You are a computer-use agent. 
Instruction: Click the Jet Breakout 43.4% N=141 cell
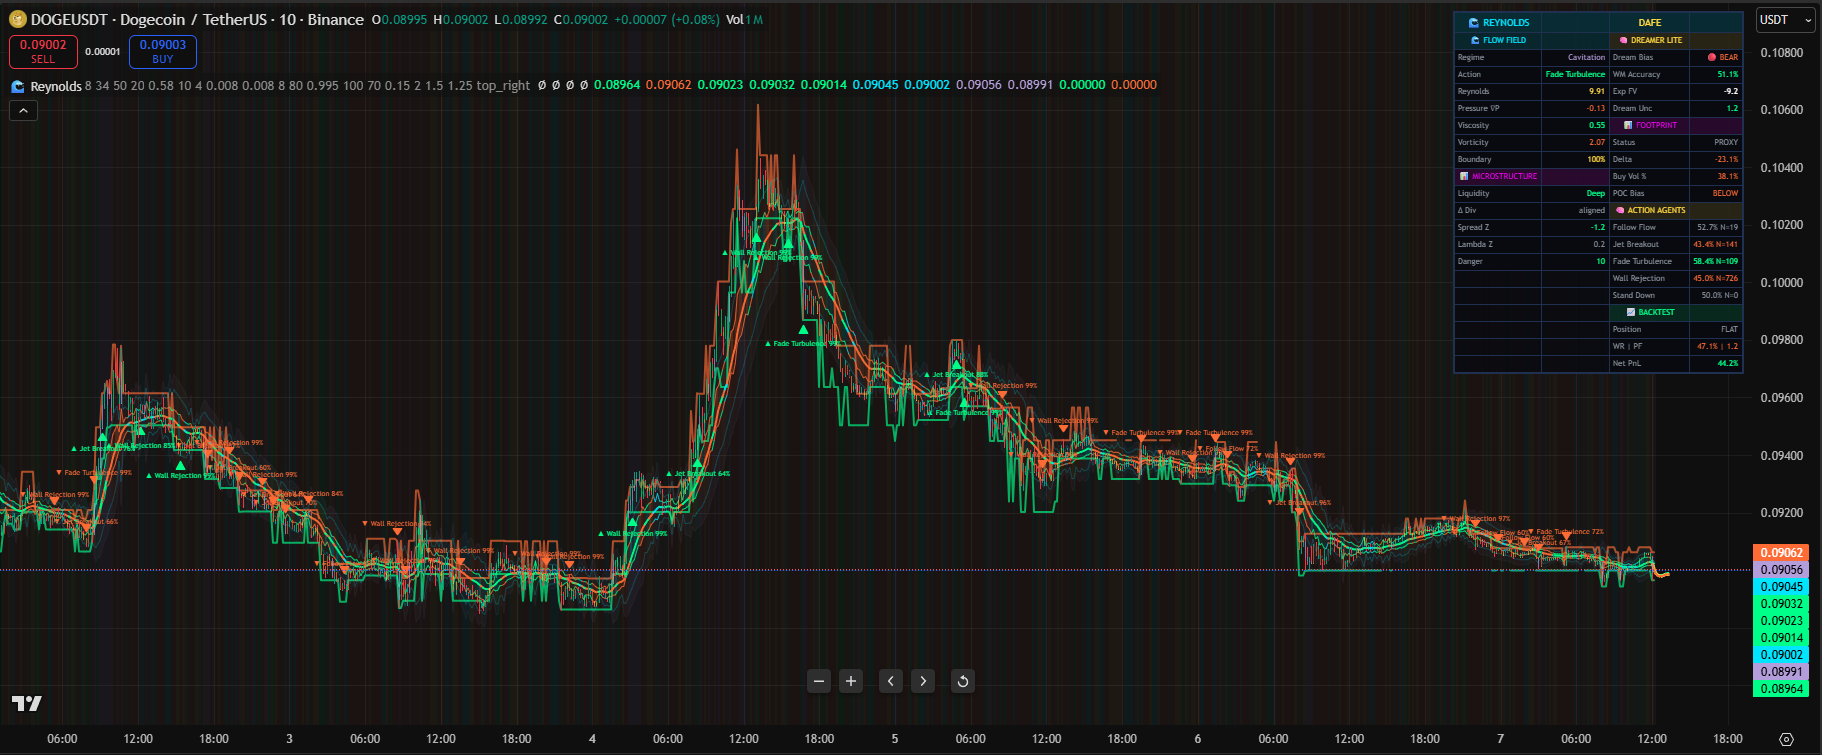[x=1716, y=244]
